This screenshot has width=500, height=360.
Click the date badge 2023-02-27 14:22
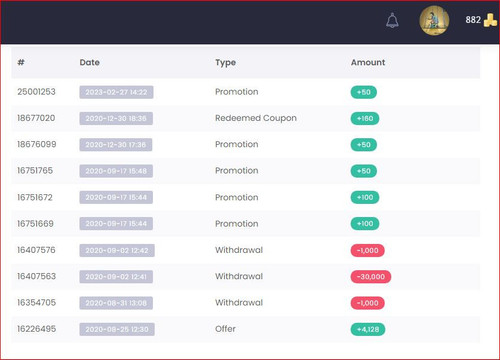point(116,92)
